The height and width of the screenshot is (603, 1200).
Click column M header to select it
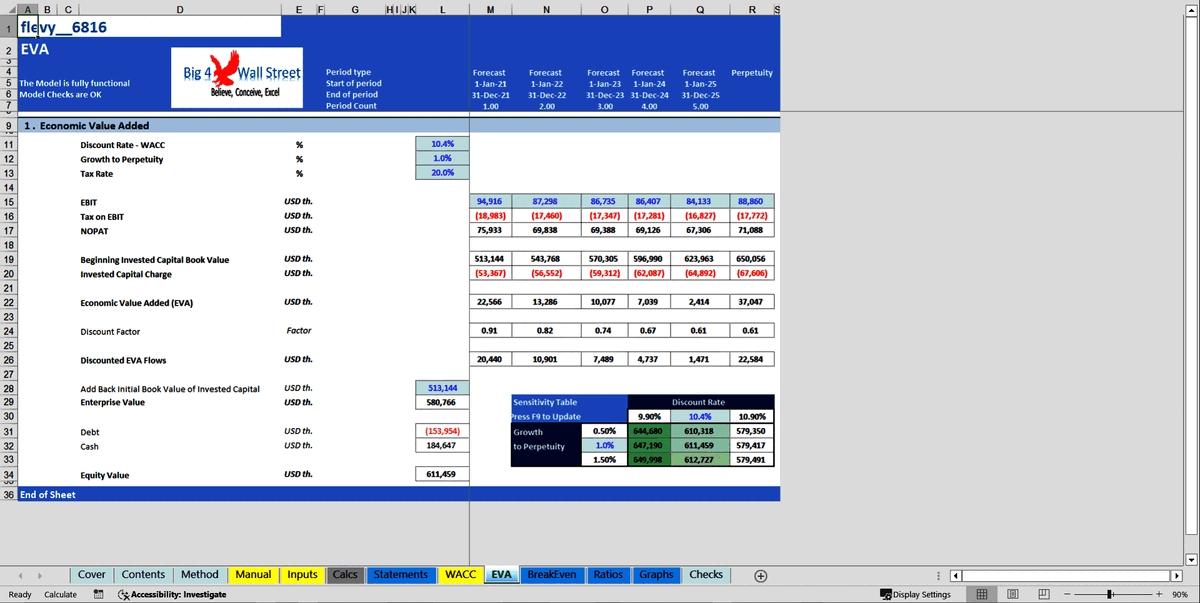click(x=489, y=8)
